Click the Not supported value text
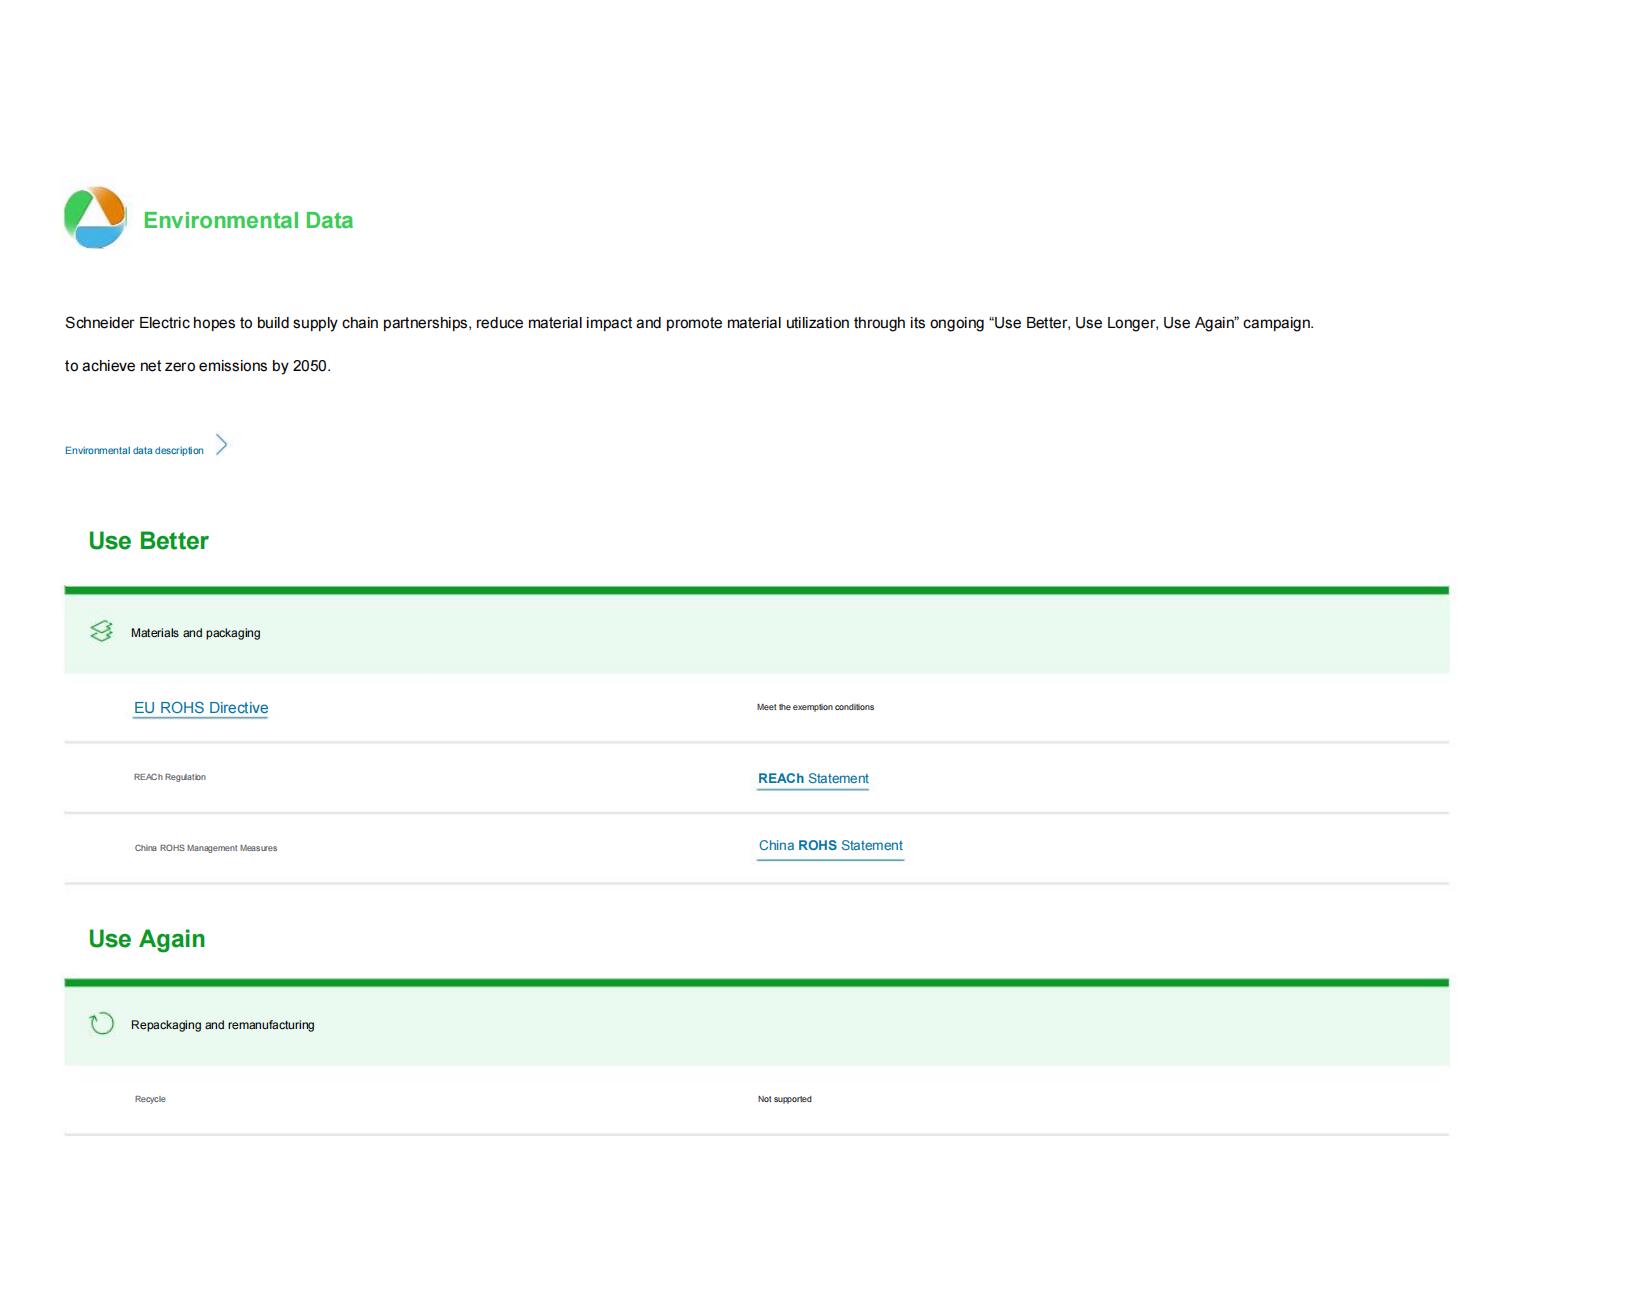The width and height of the screenshot is (1625, 1298). [x=785, y=1099]
